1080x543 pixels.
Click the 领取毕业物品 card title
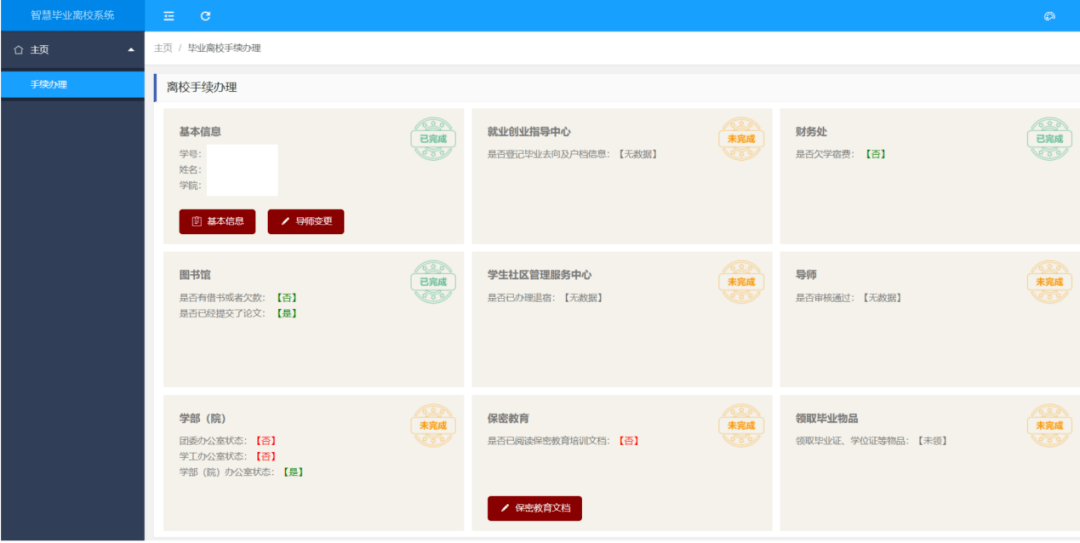click(x=827, y=418)
